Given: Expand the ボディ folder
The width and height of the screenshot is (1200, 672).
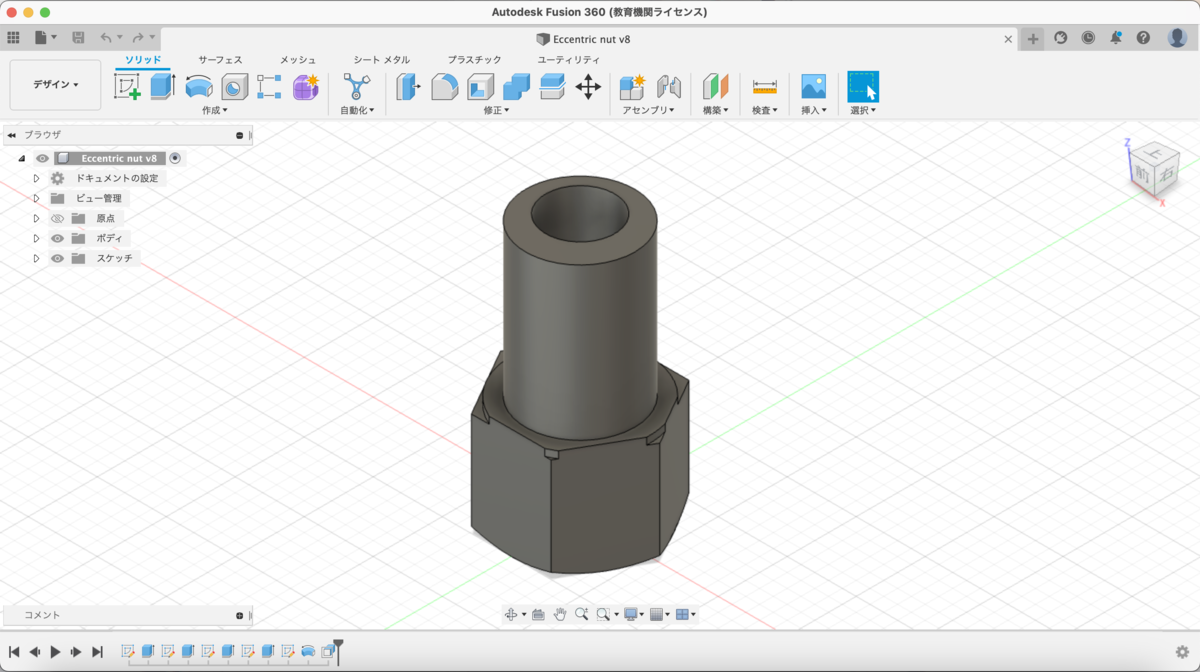Looking at the screenshot, I should coord(37,238).
